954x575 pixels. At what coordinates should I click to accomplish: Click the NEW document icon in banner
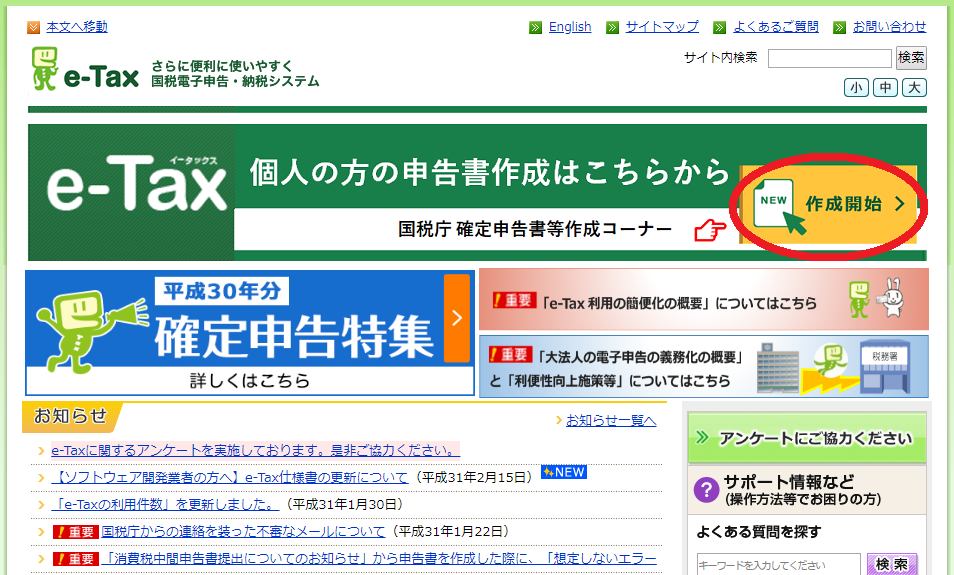pos(779,207)
